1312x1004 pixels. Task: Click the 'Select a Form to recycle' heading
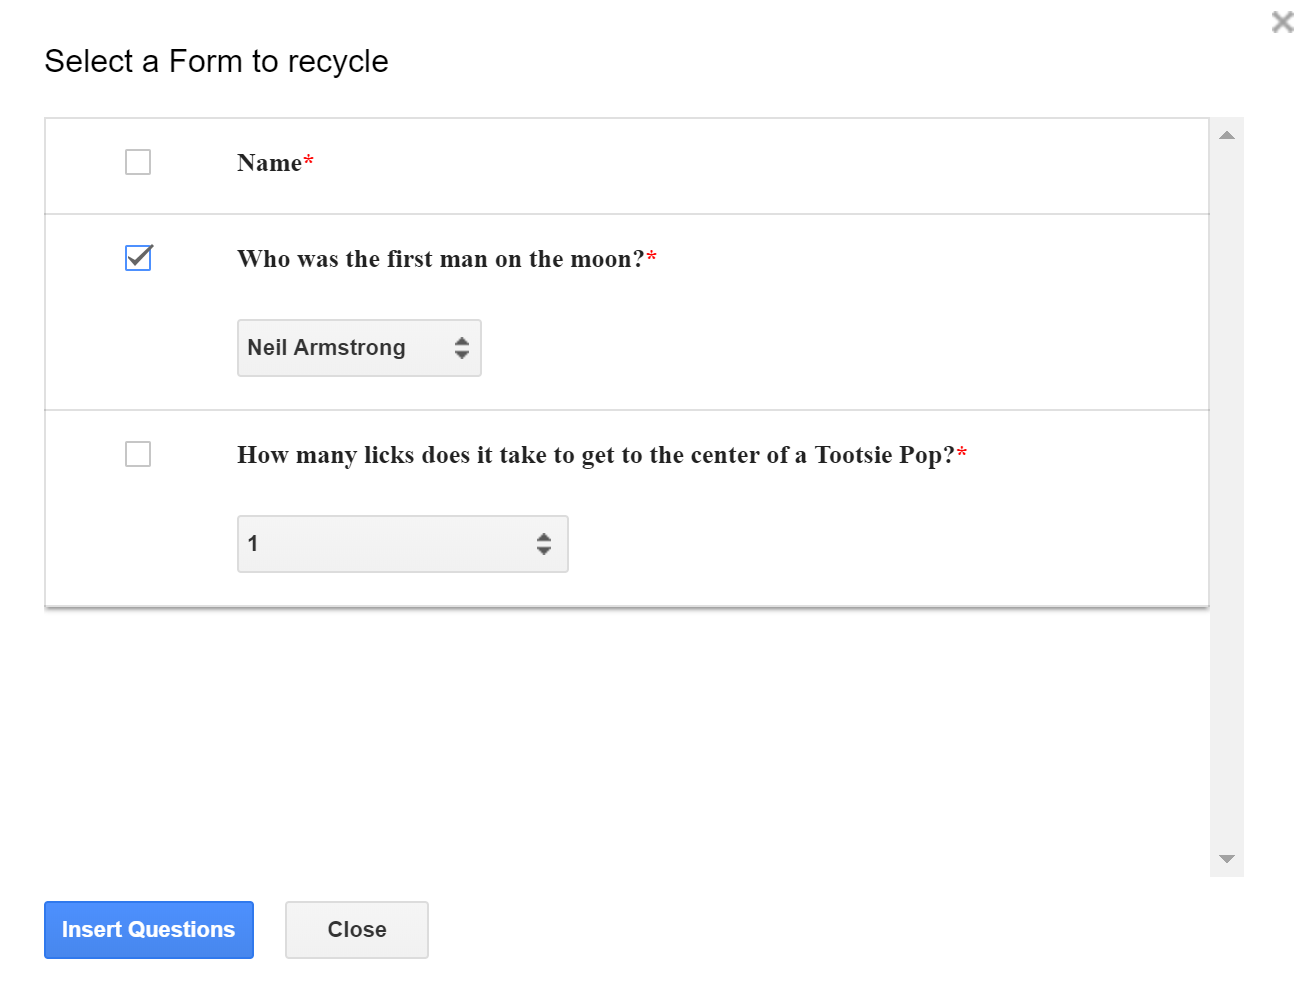216,61
